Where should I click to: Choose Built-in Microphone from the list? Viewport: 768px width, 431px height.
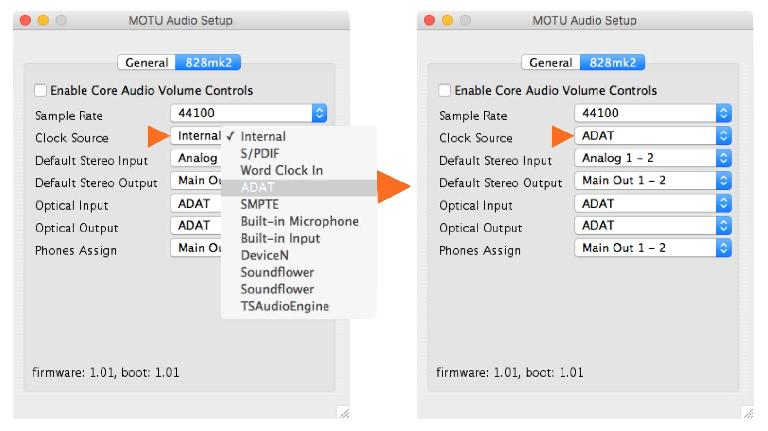299,221
